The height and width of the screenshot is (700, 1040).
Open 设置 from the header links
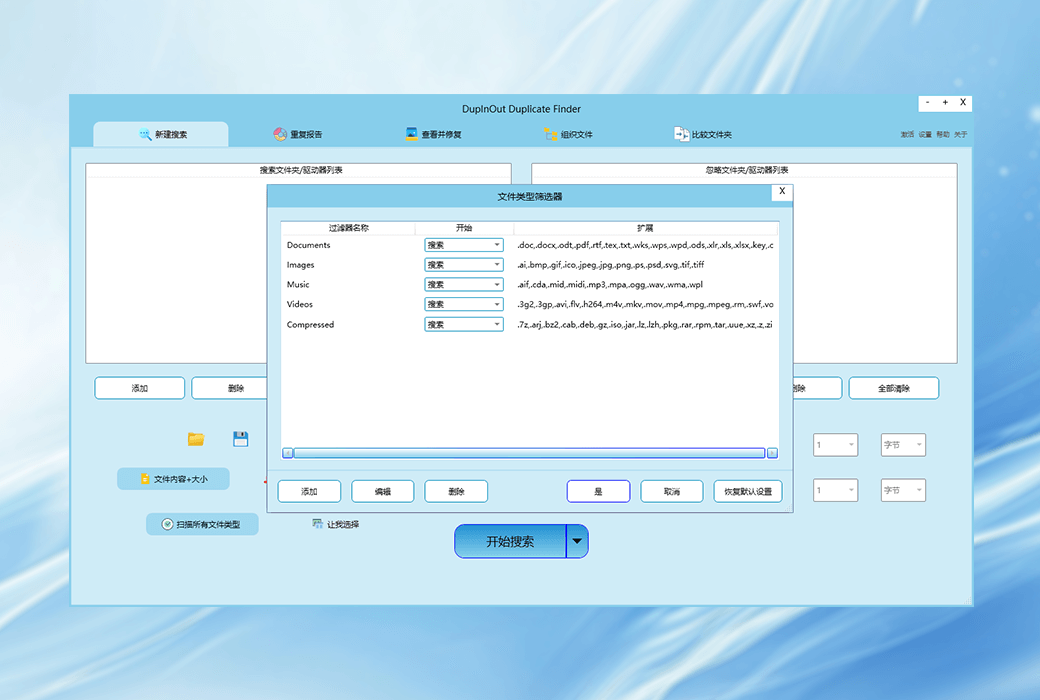click(925, 135)
